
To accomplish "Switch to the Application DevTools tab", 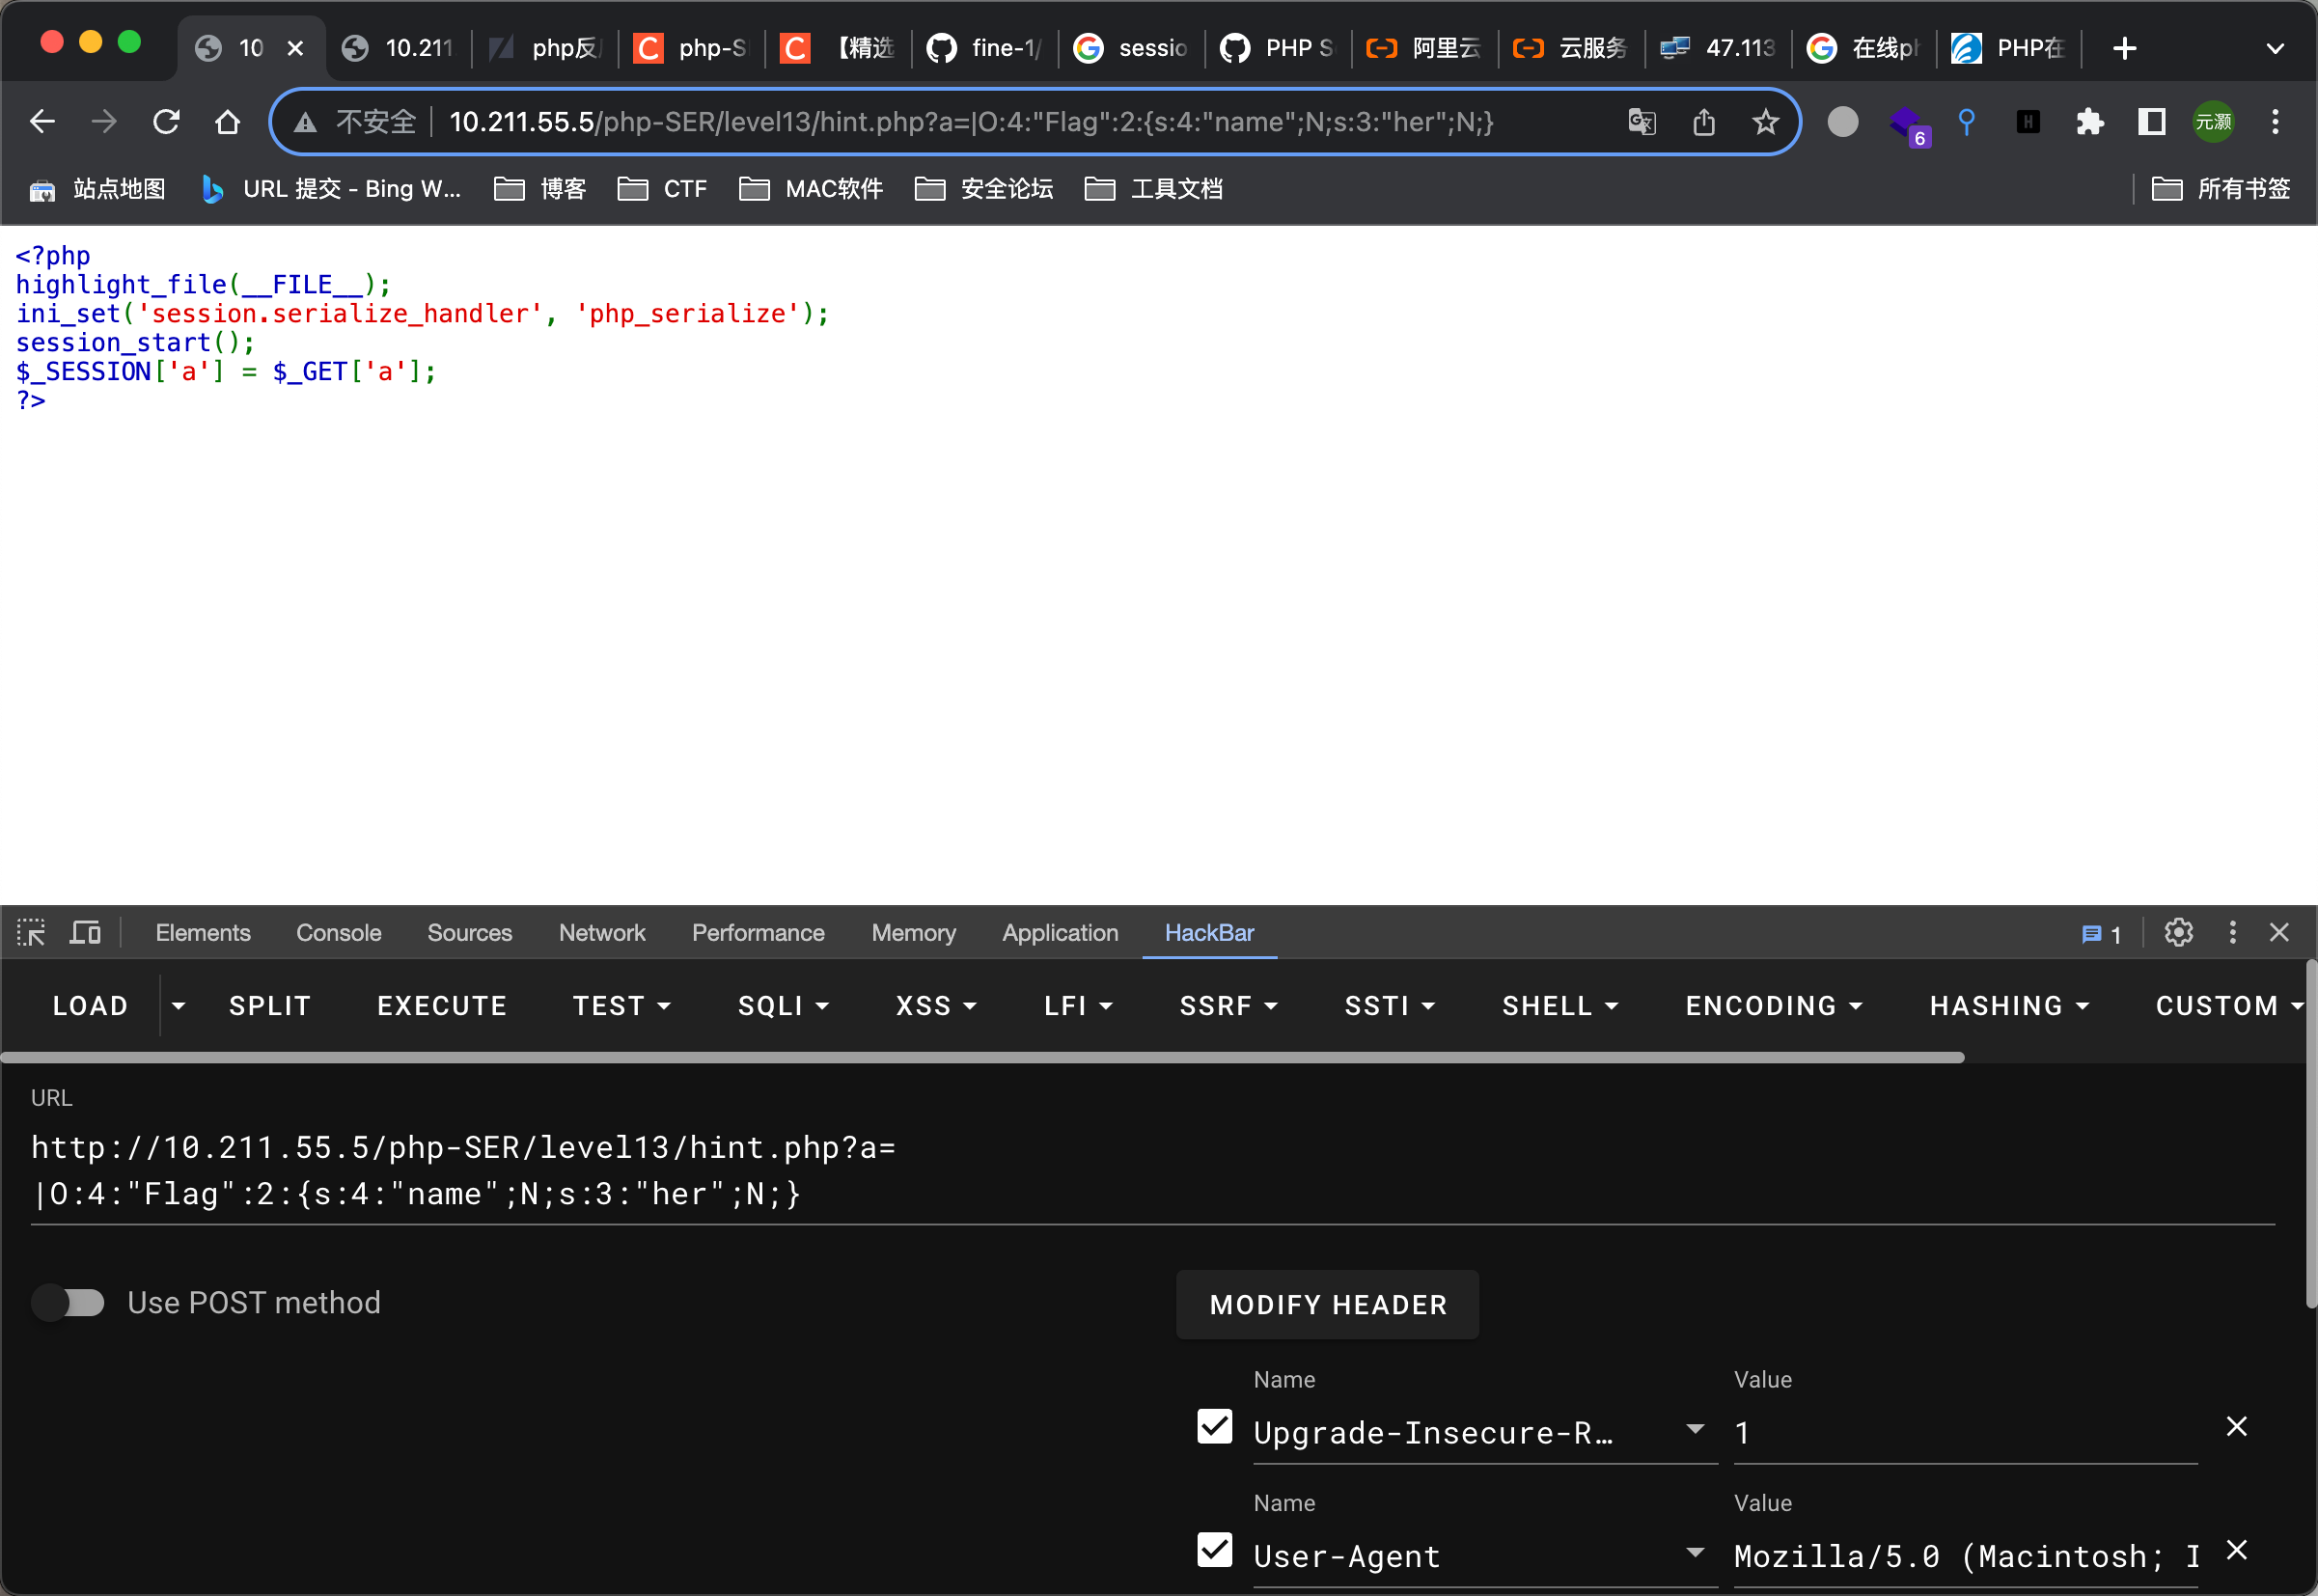I will pyautogui.click(x=1060, y=933).
